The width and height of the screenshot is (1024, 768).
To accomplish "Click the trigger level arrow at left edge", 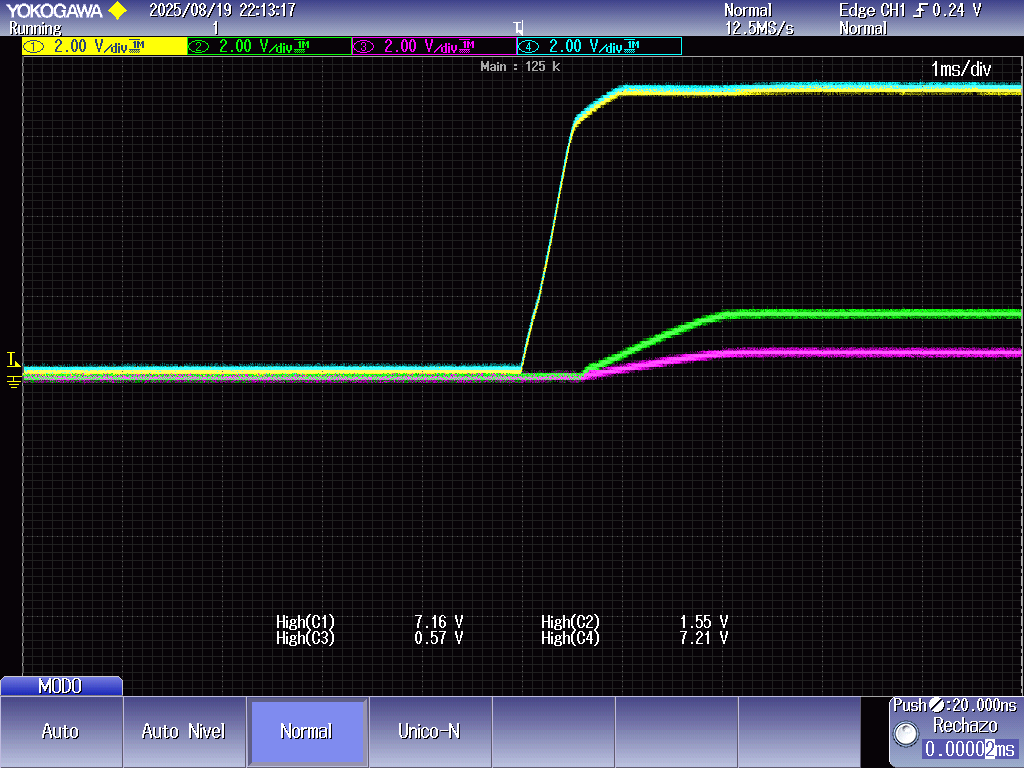I will (12, 359).
